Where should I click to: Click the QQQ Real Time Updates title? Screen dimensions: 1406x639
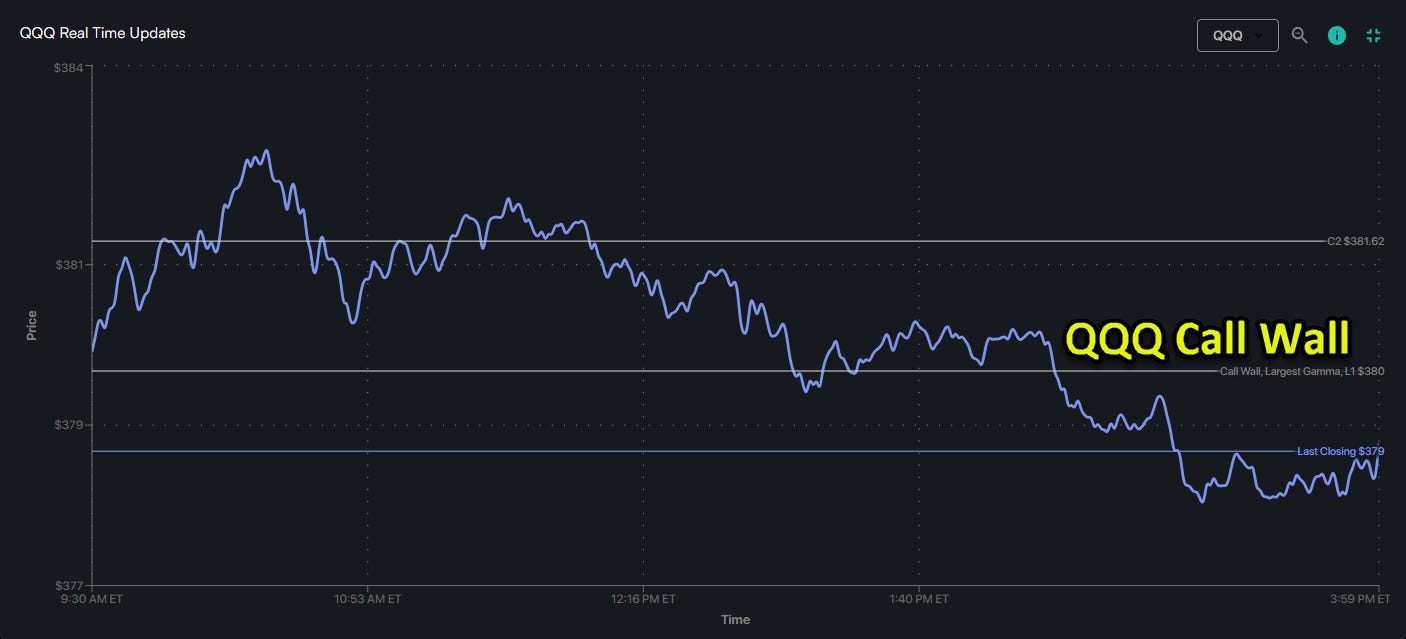[102, 33]
